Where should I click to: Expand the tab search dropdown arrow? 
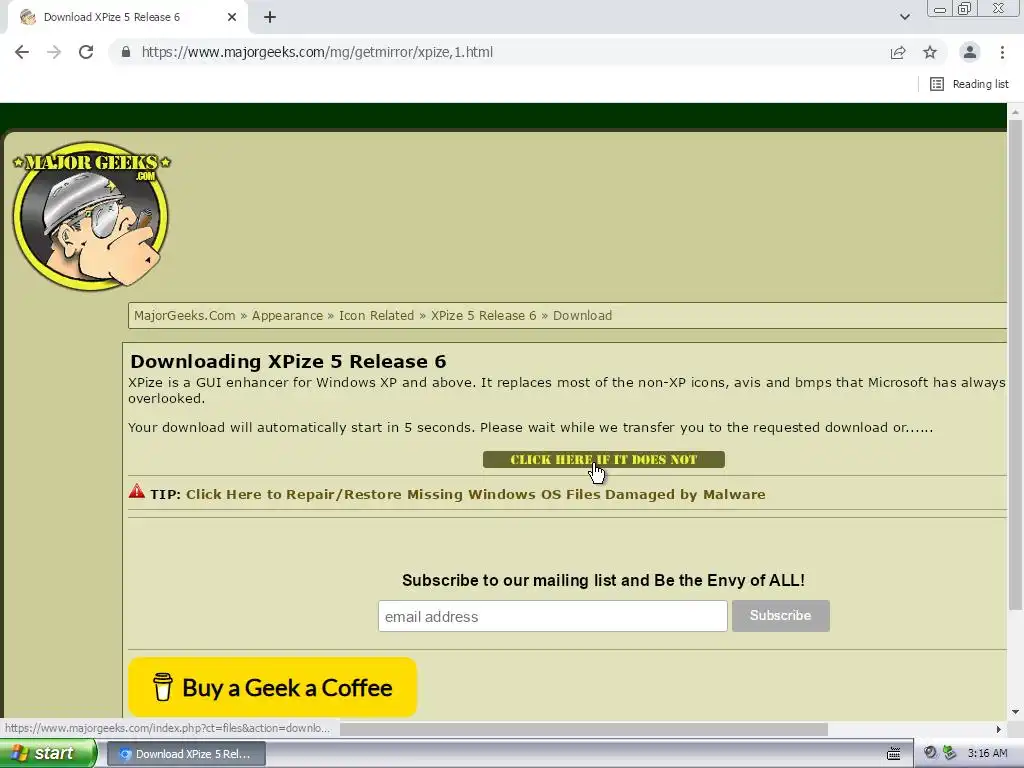pos(904,17)
